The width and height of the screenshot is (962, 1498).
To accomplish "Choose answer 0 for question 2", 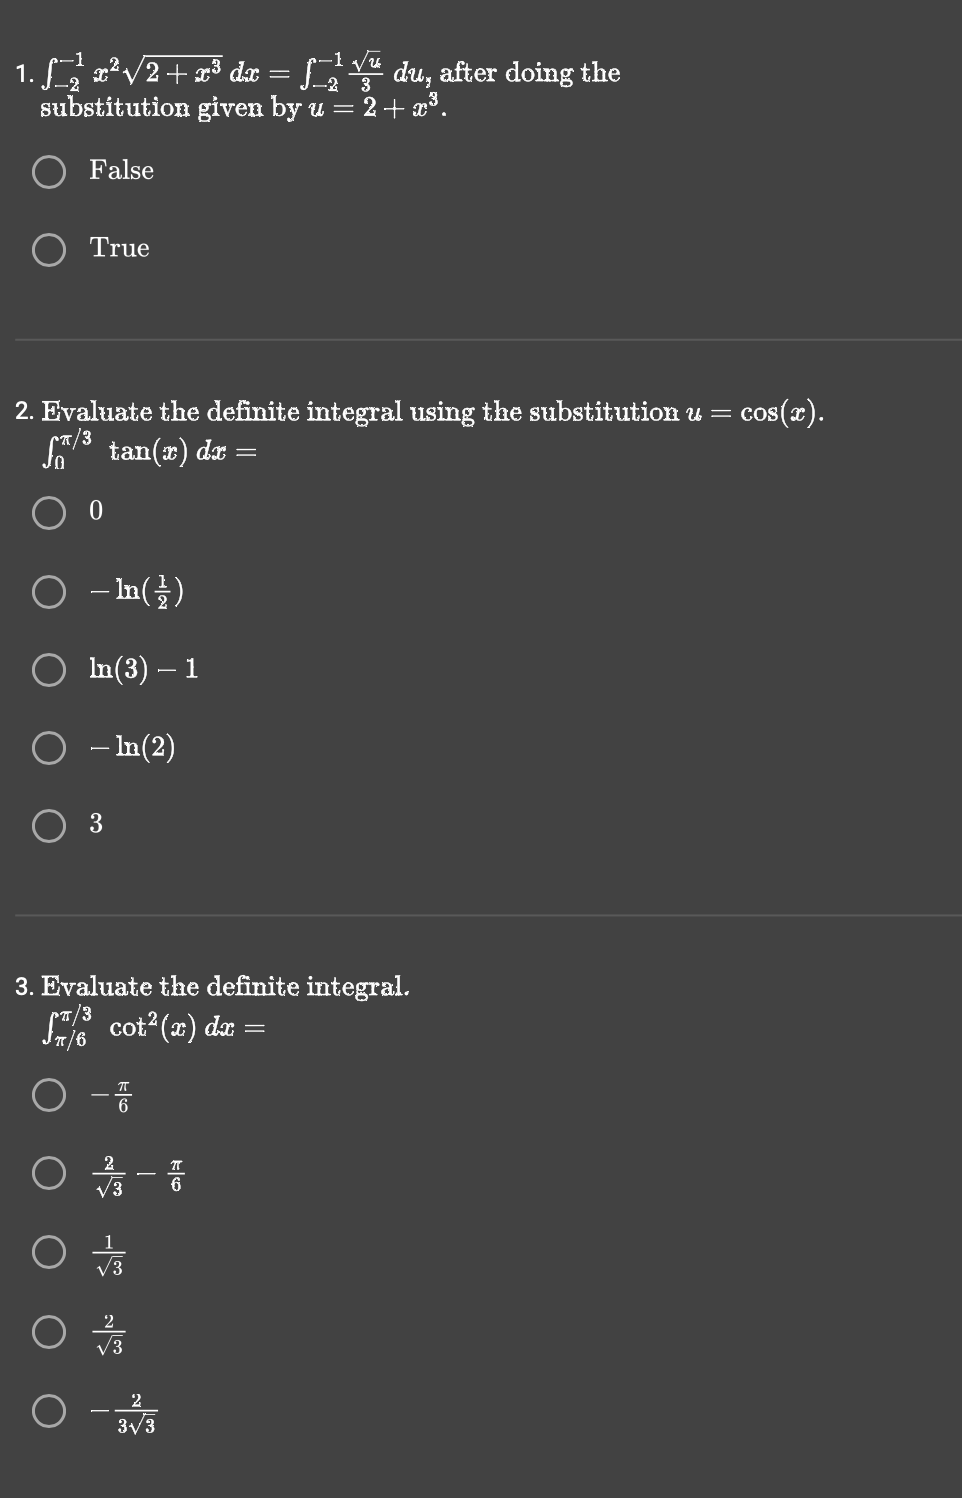I will point(48,514).
